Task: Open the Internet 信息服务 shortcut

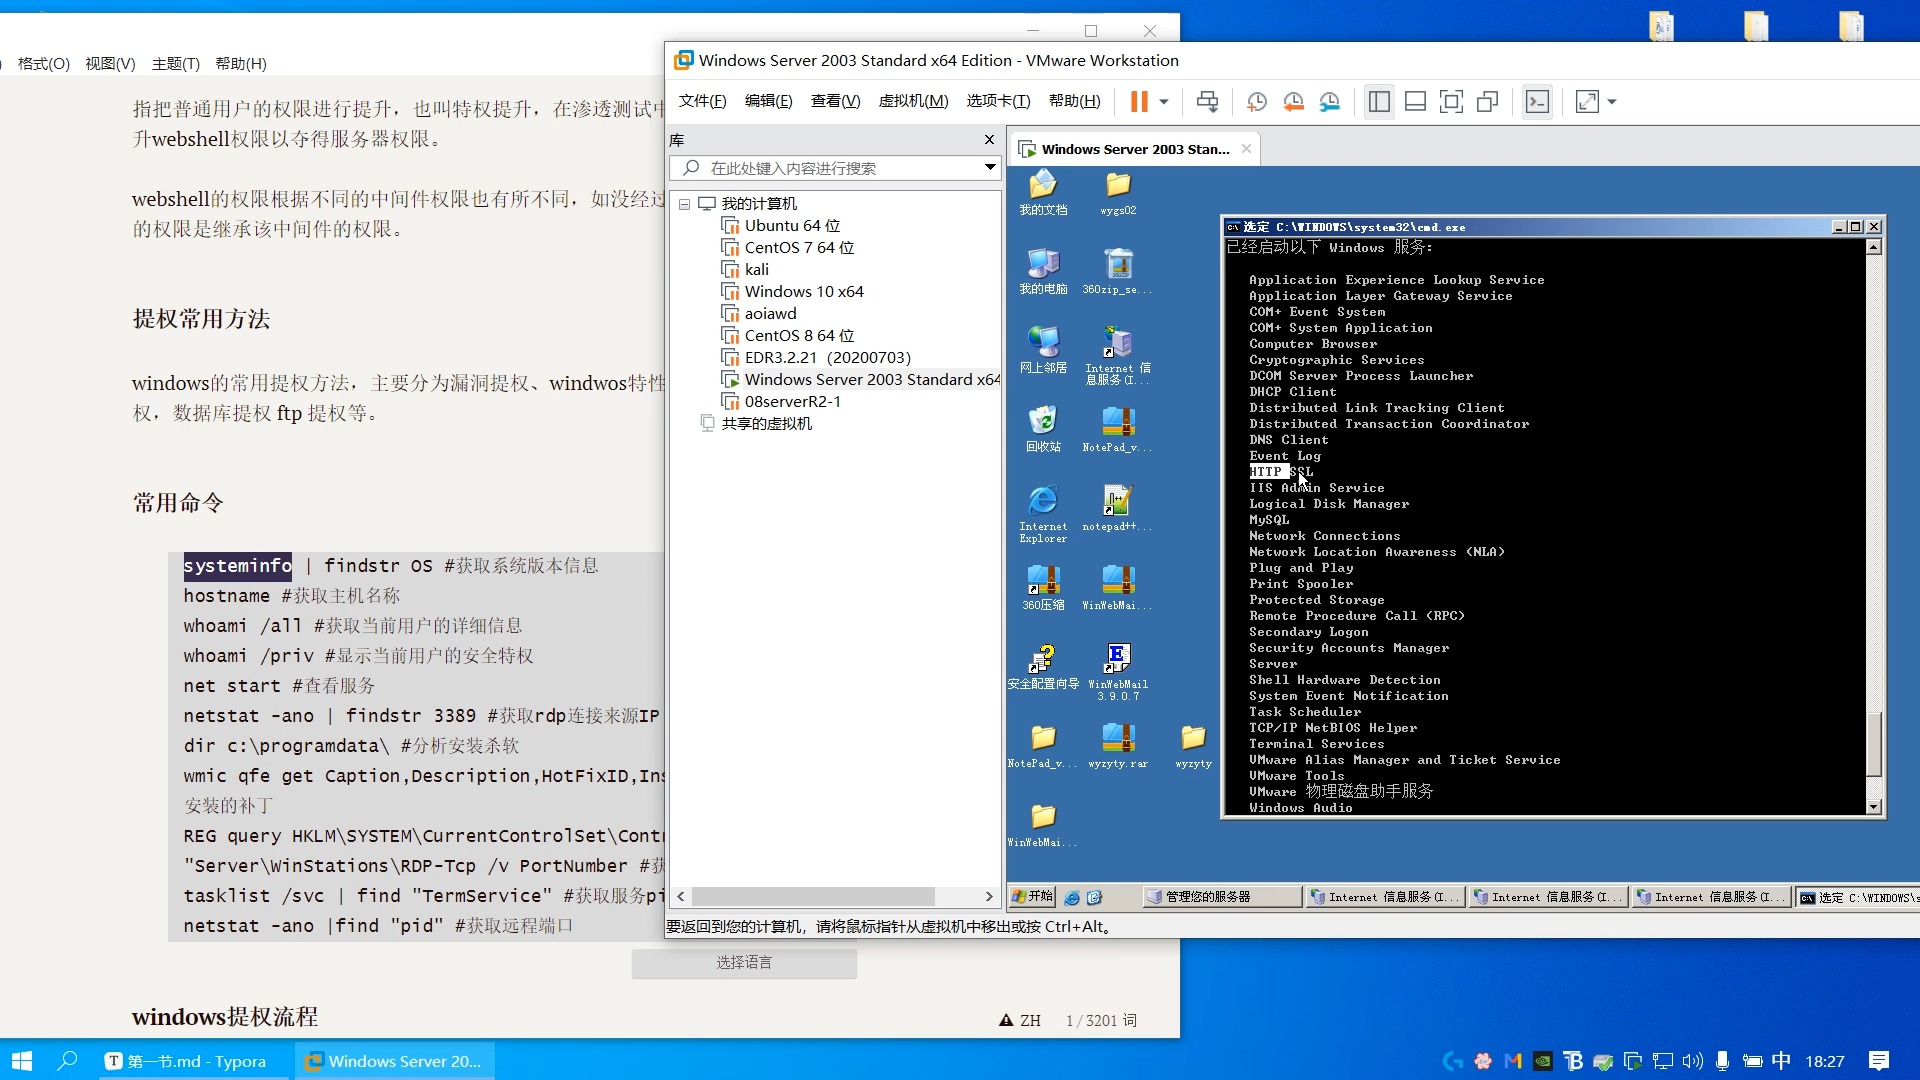Action: point(1118,356)
